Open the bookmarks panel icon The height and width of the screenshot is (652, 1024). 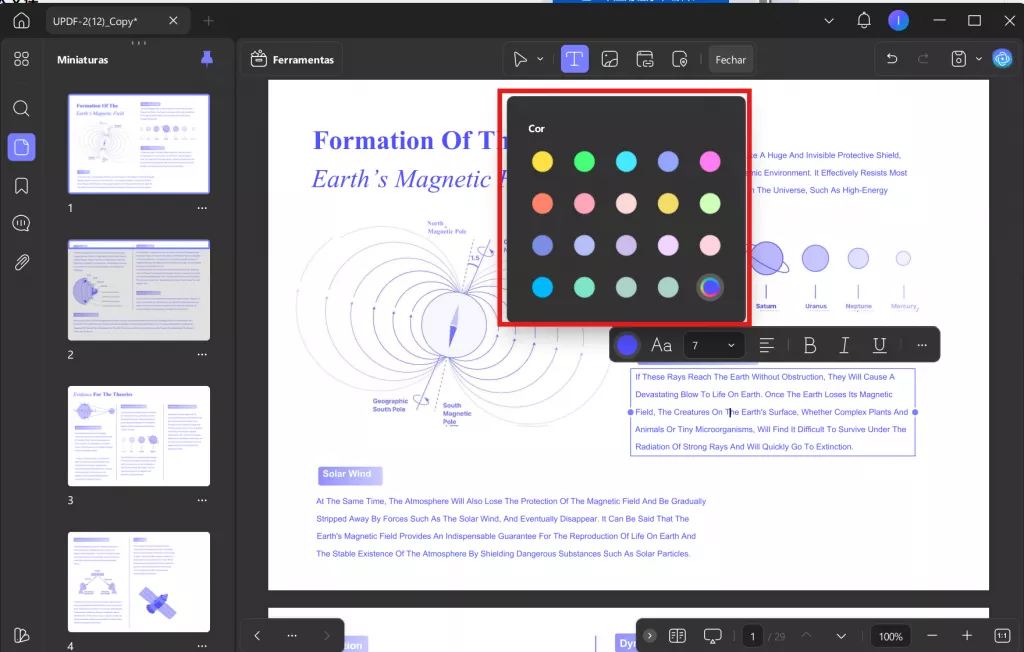[x=22, y=186]
